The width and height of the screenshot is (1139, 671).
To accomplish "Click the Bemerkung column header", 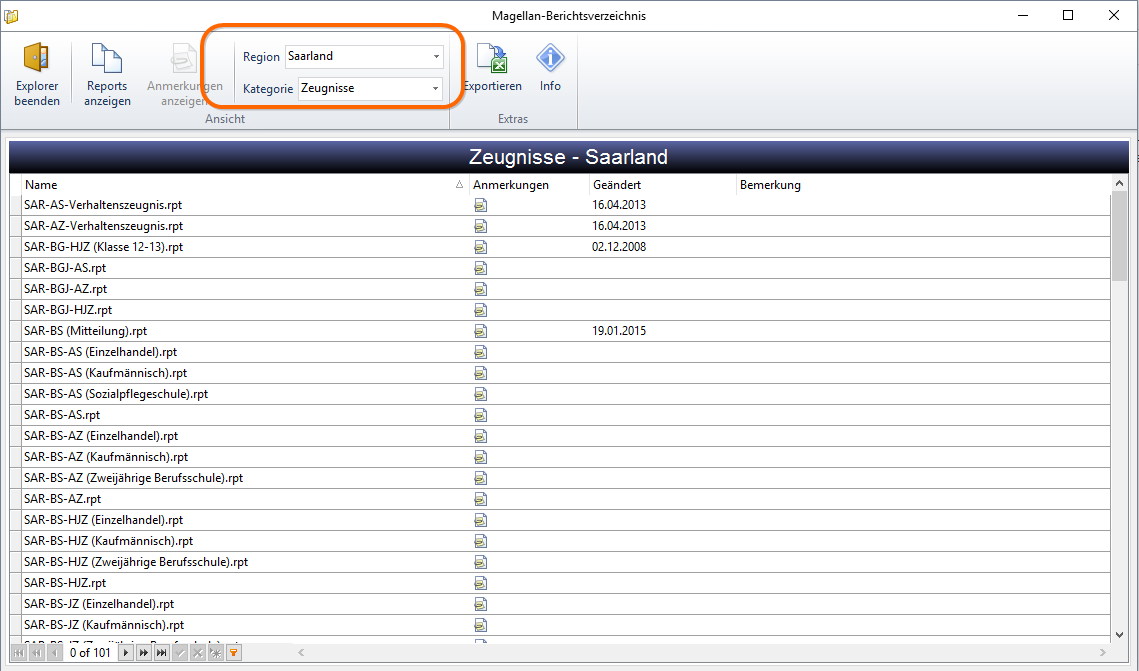I will (923, 184).
